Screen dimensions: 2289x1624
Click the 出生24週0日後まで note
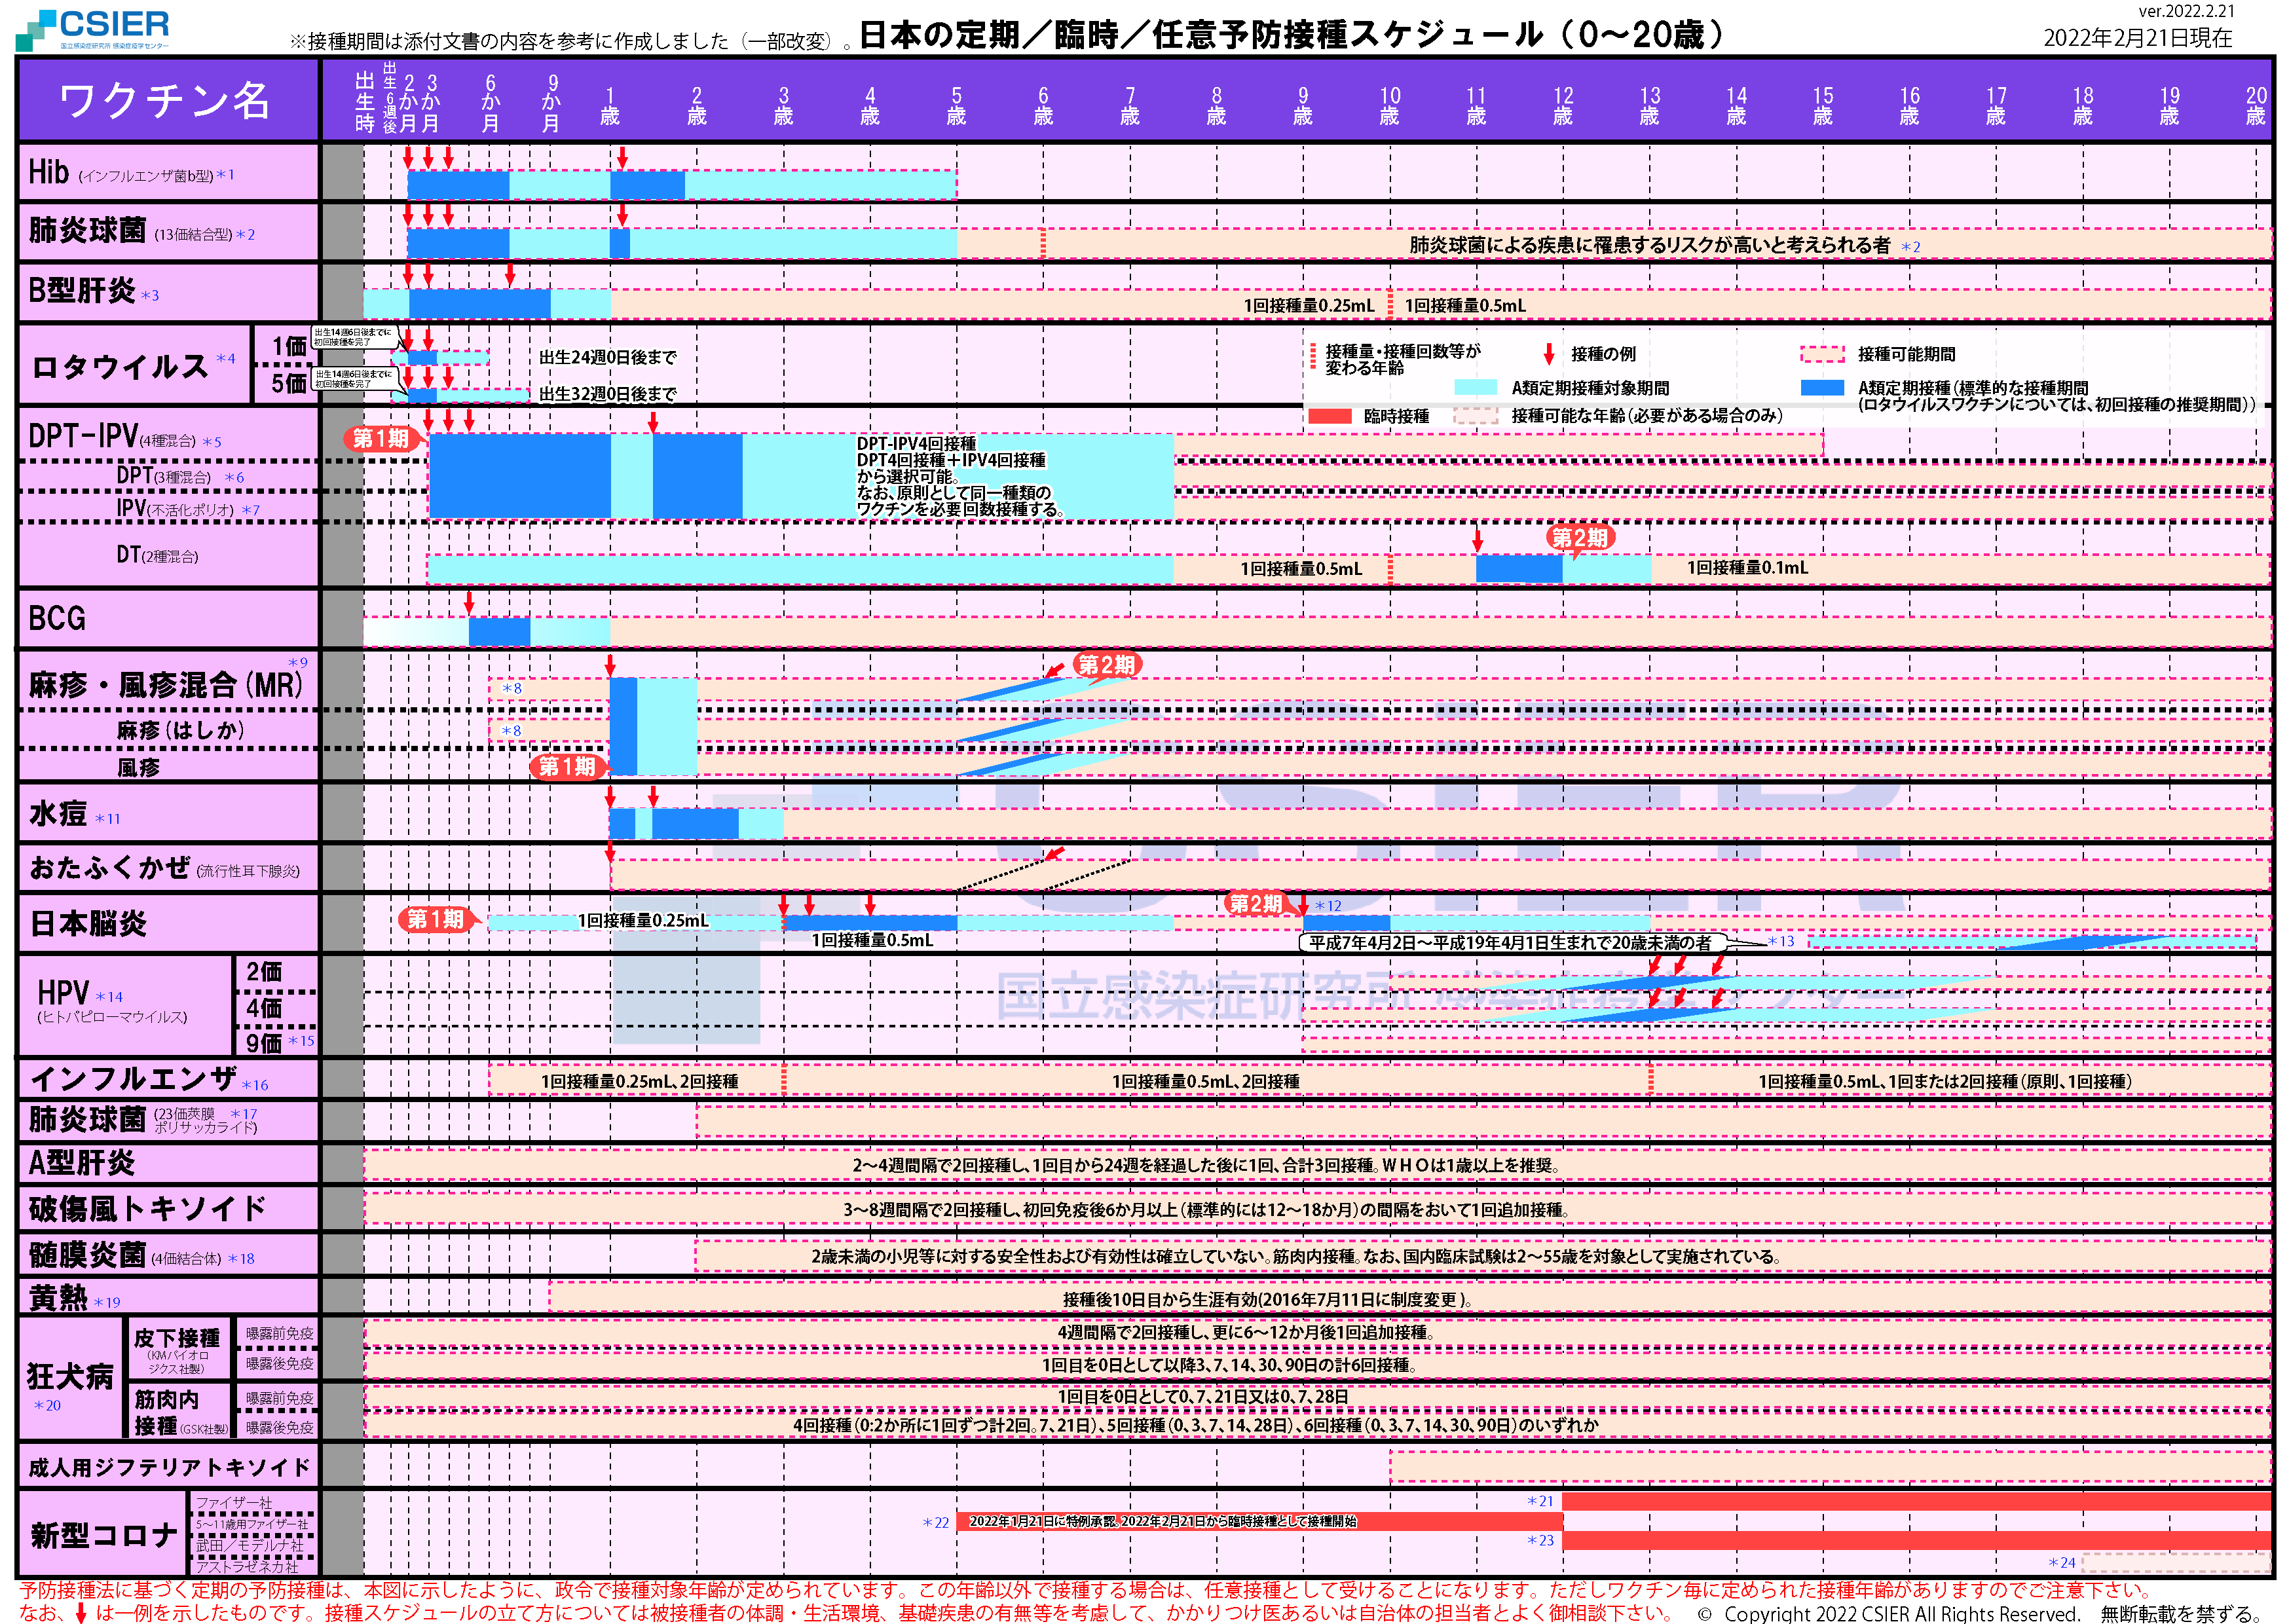[608, 357]
